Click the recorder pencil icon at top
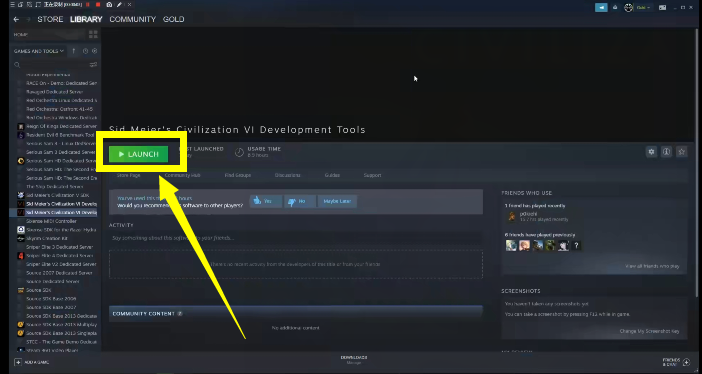This screenshot has height=374, width=702. point(119,4)
